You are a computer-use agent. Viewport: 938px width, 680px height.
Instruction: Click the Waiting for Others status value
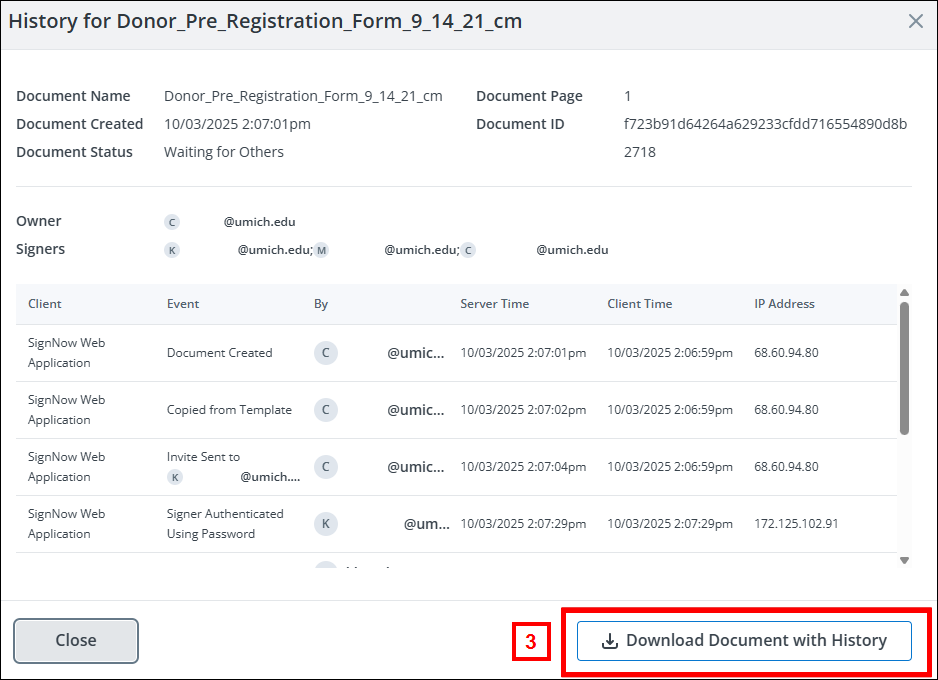pos(224,152)
